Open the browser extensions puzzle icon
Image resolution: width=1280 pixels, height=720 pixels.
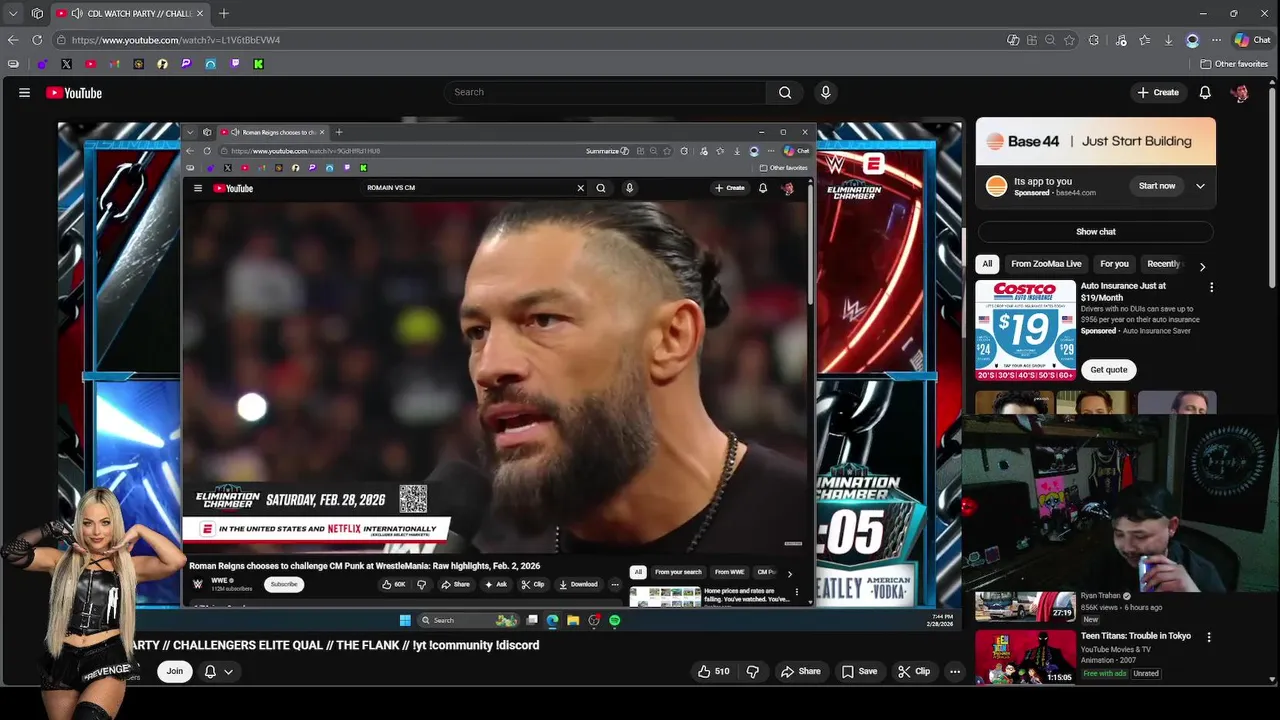pos(1093,40)
